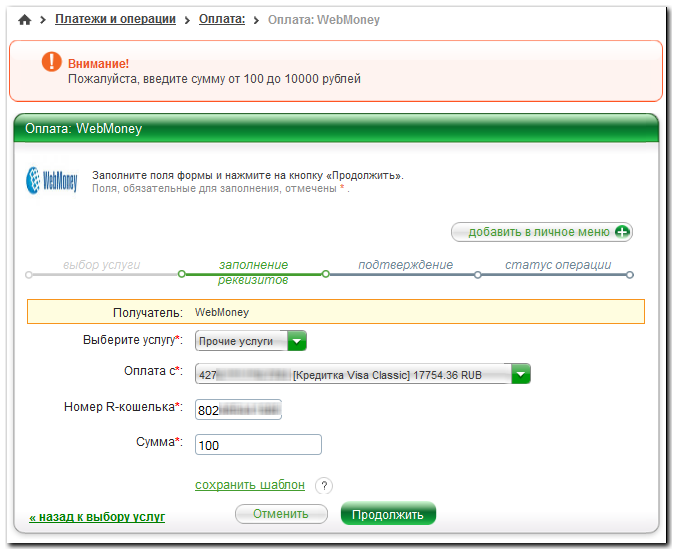Image resolution: width=673 pixels, height=550 pixels.
Task: Click Отменить button
Action: [281, 514]
